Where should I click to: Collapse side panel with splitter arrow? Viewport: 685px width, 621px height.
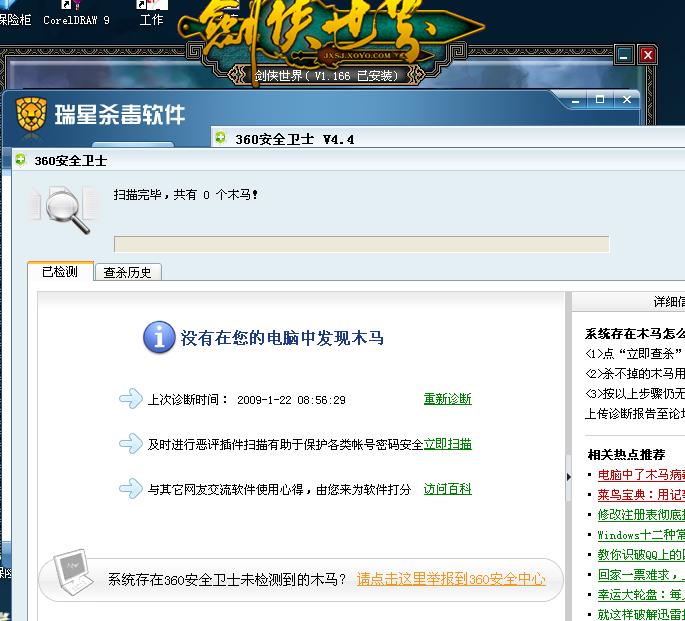point(568,477)
